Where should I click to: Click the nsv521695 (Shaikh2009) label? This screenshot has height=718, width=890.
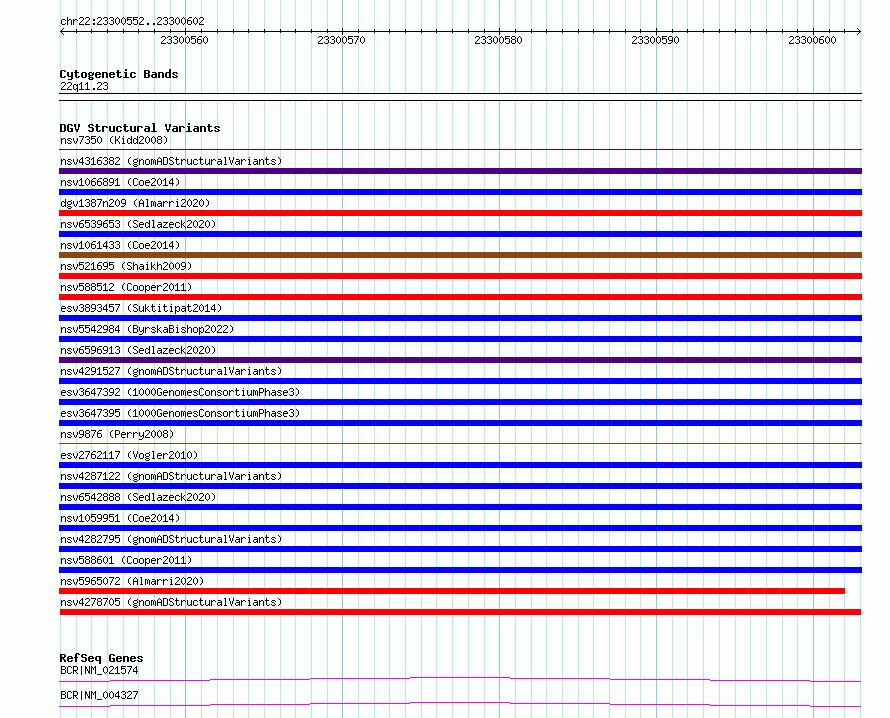click(x=126, y=266)
